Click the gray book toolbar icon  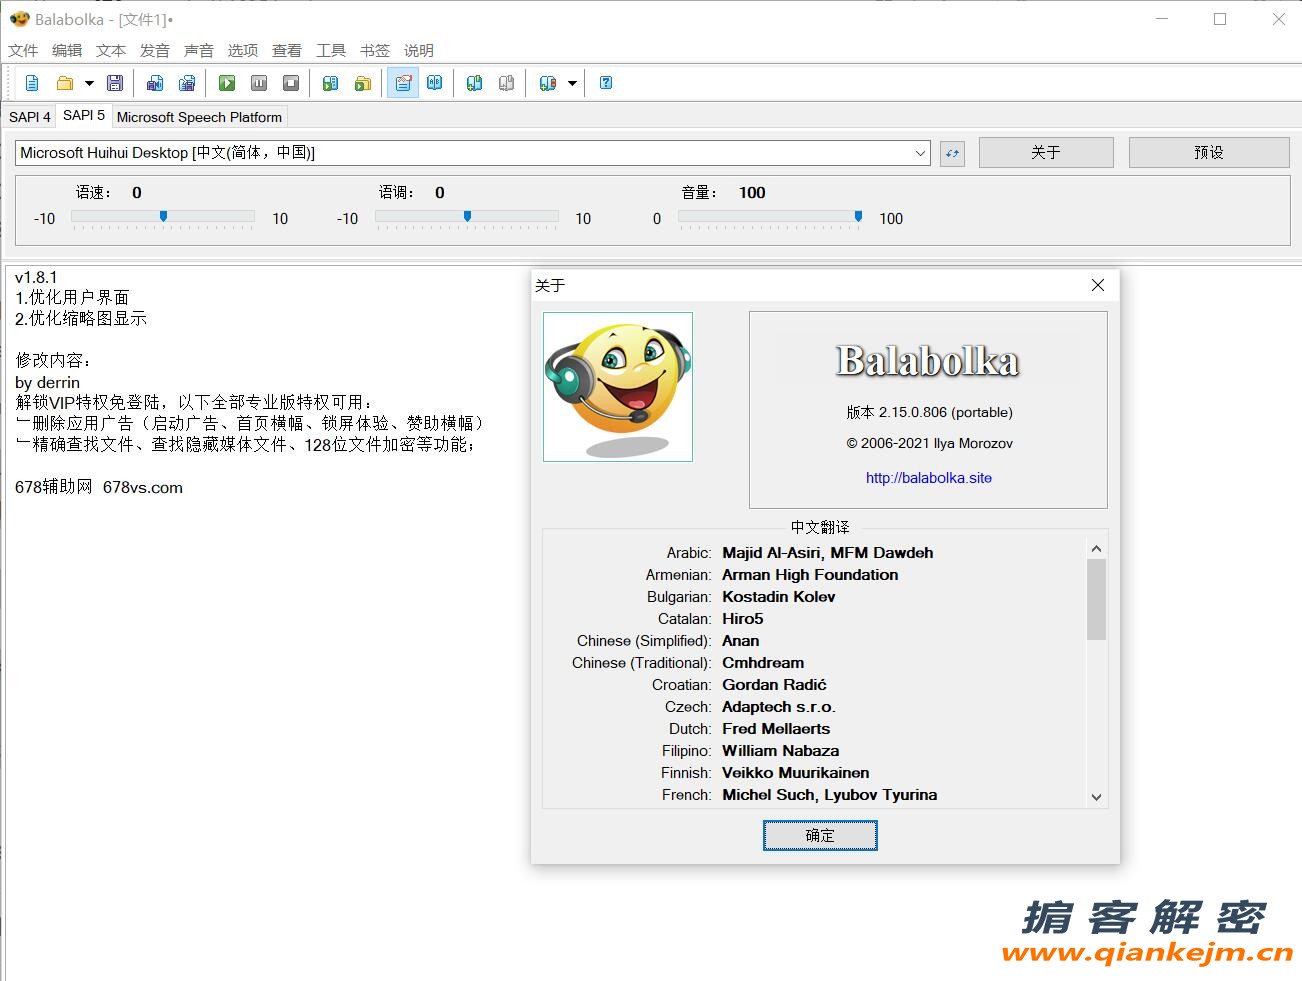point(507,83)
